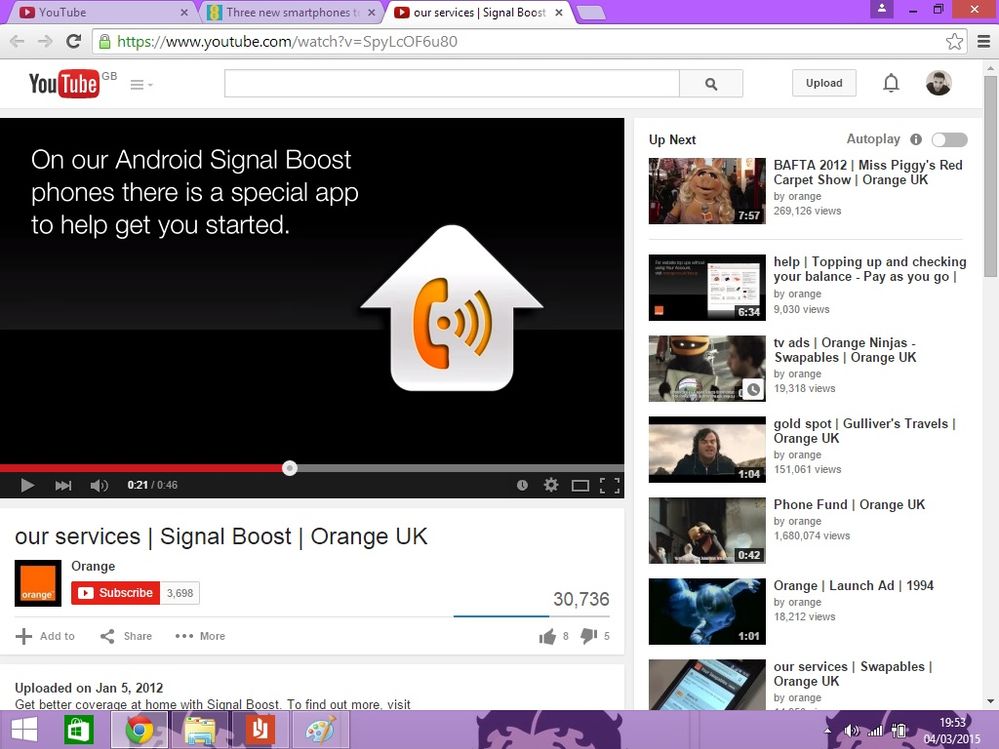This screenshot has width=999, height=749.
Task: Click the Upload button
Action: [x=823, y=83]
